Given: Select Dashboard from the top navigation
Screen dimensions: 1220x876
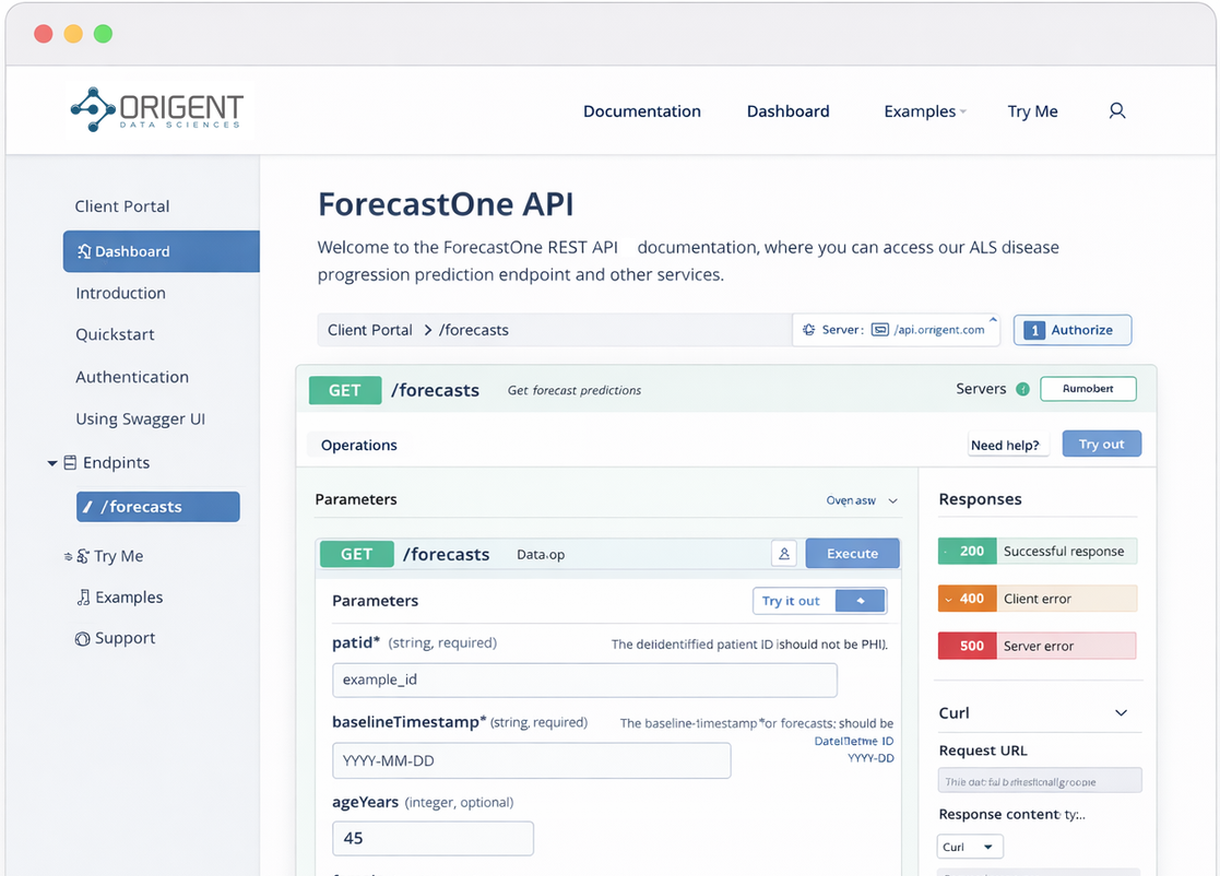Looking at the screenshot, I should pyautogui.click(x=788, y=111).
